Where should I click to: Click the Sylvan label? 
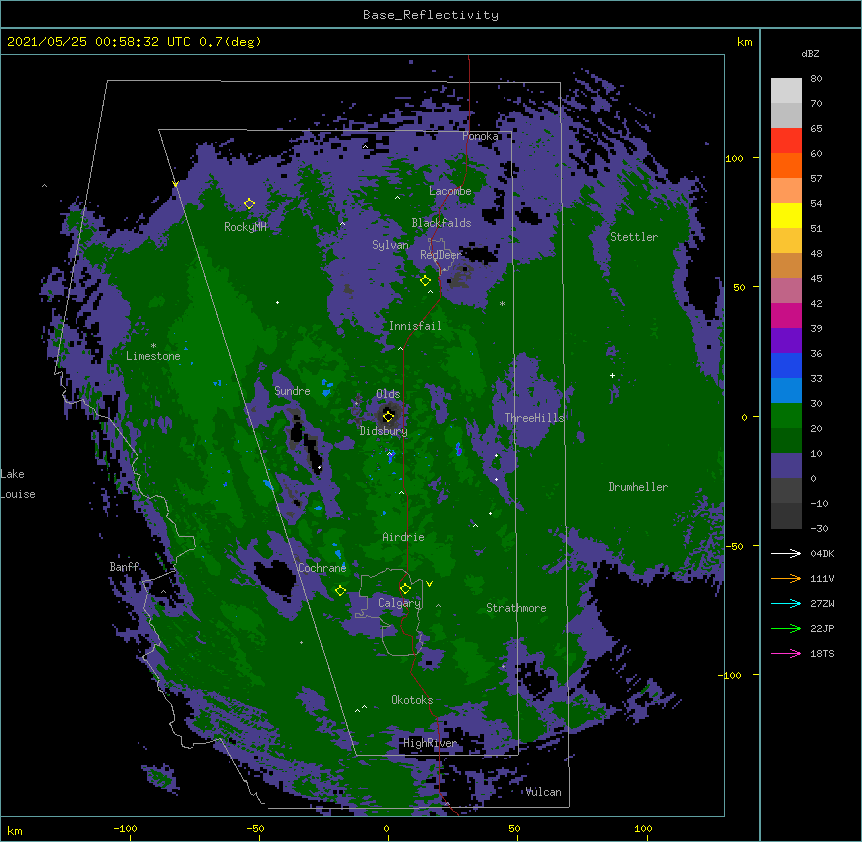(x=390, y=245)
